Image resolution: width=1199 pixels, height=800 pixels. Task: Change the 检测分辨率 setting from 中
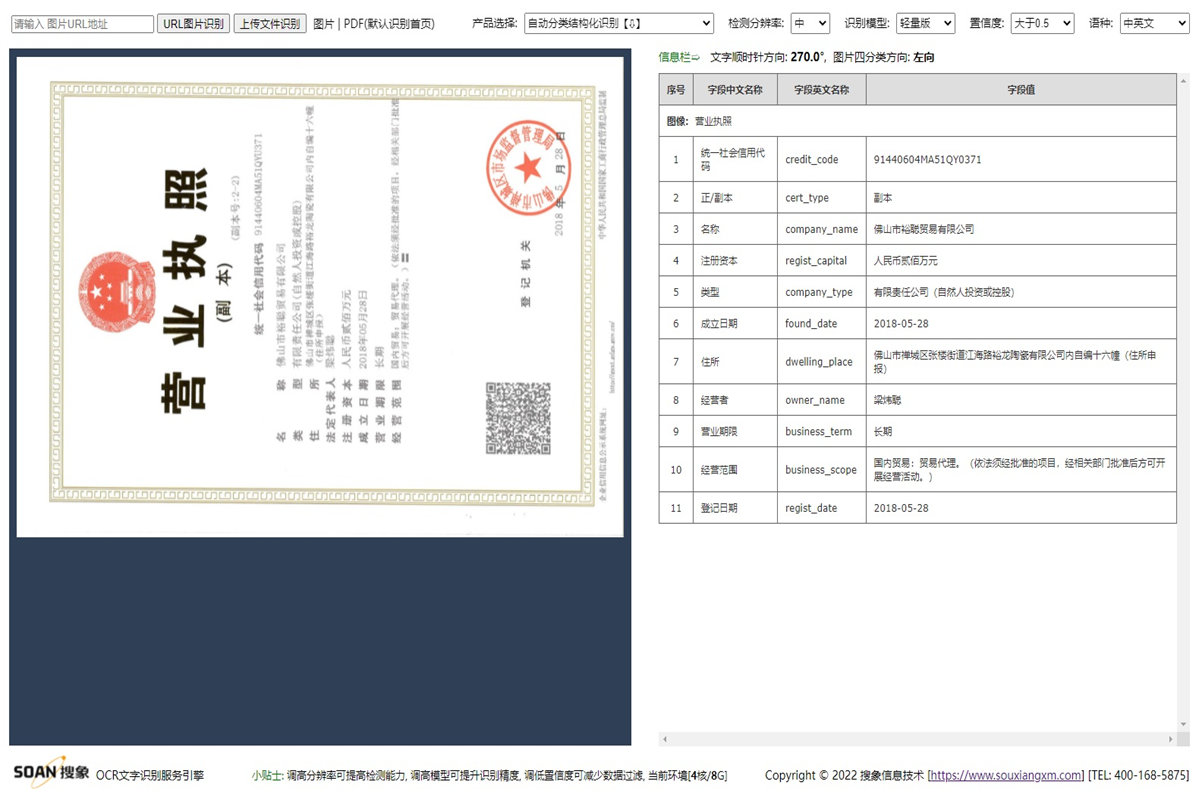[x=811, y=23]
